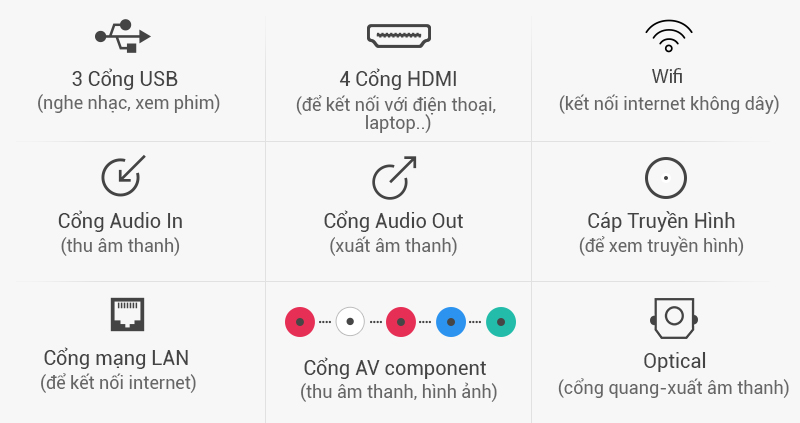The image size is (800, 423).
Task: Click the "Cổng AV component" label
Action: click(394, 368)
